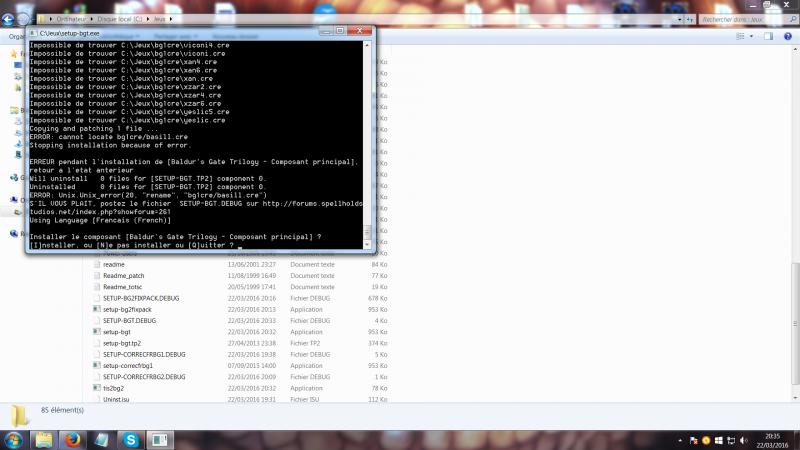This screenshot has height=450, width=800.
Task: Refresh the Explorer address bar
Action: click(690, 19)
